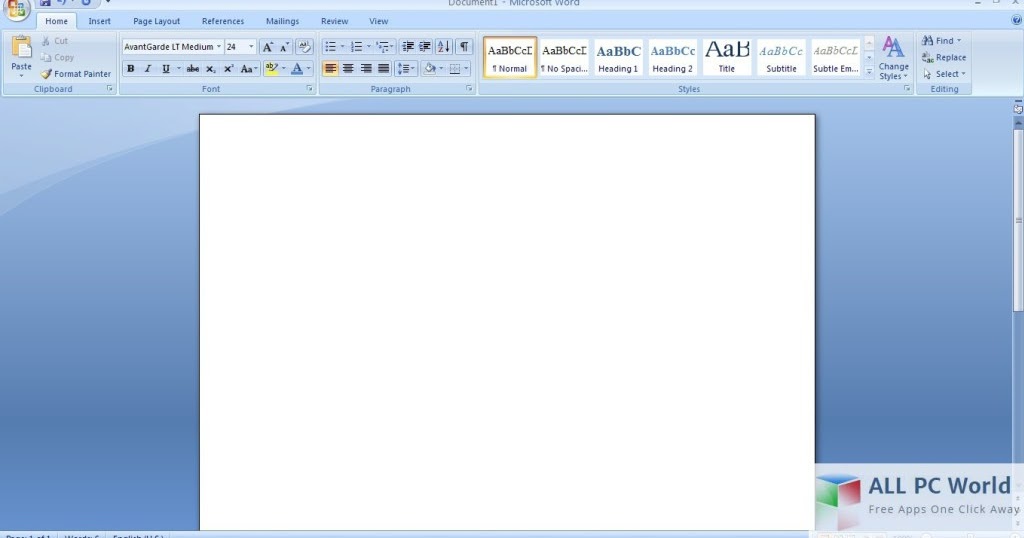This screenshot has height=538, width=1024.
Task: Click the Office Button
Action: tap(16, 8)
